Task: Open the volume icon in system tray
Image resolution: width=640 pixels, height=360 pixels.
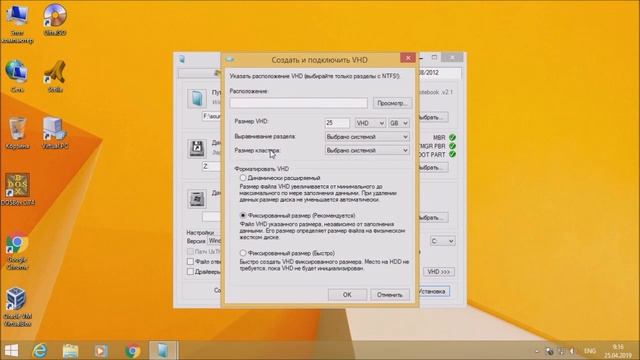Action: 572,351
